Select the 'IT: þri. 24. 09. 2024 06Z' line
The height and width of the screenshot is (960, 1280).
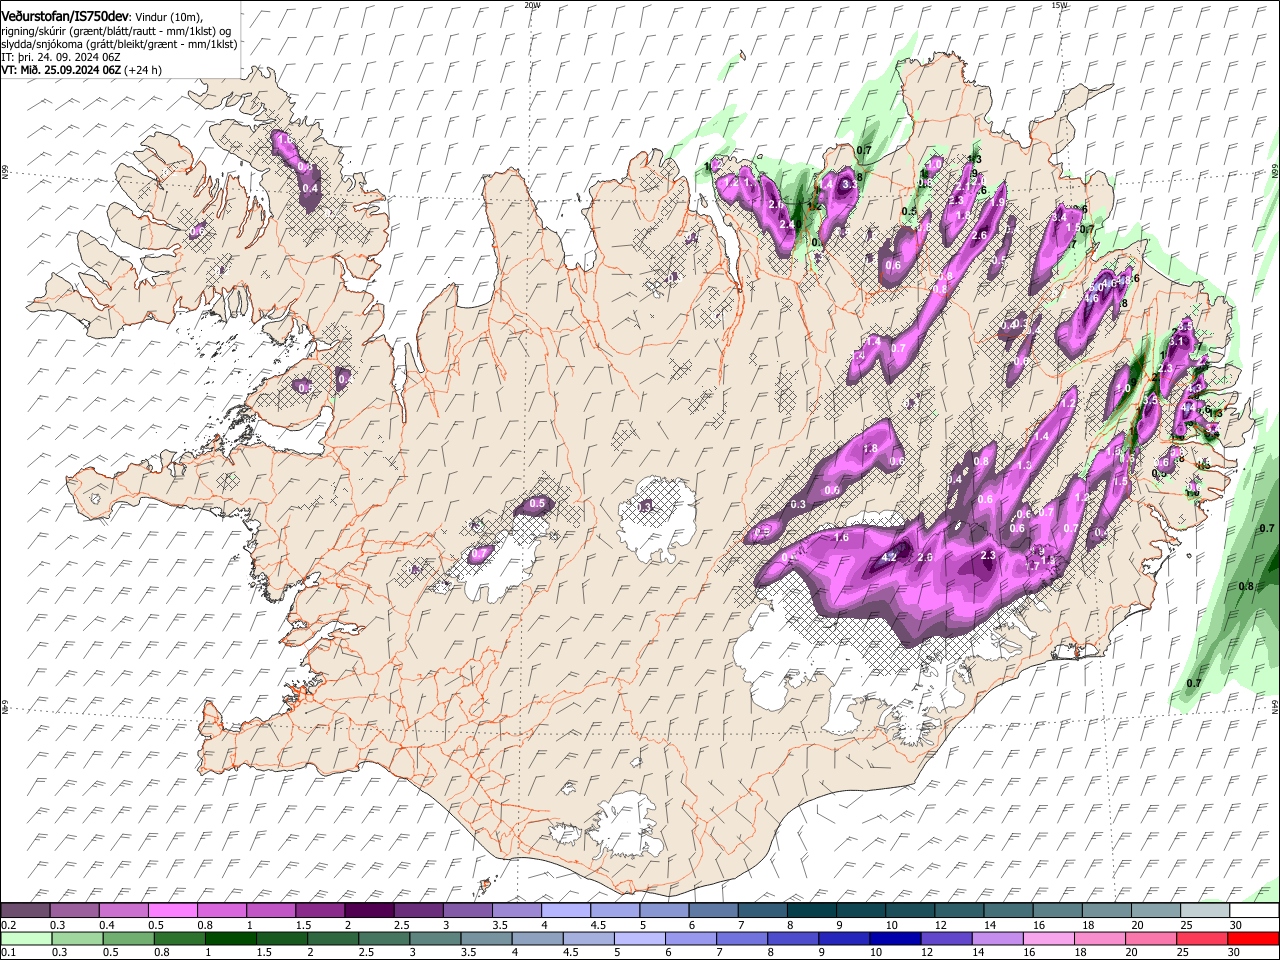pyautogui.click(x=61, y=57)
